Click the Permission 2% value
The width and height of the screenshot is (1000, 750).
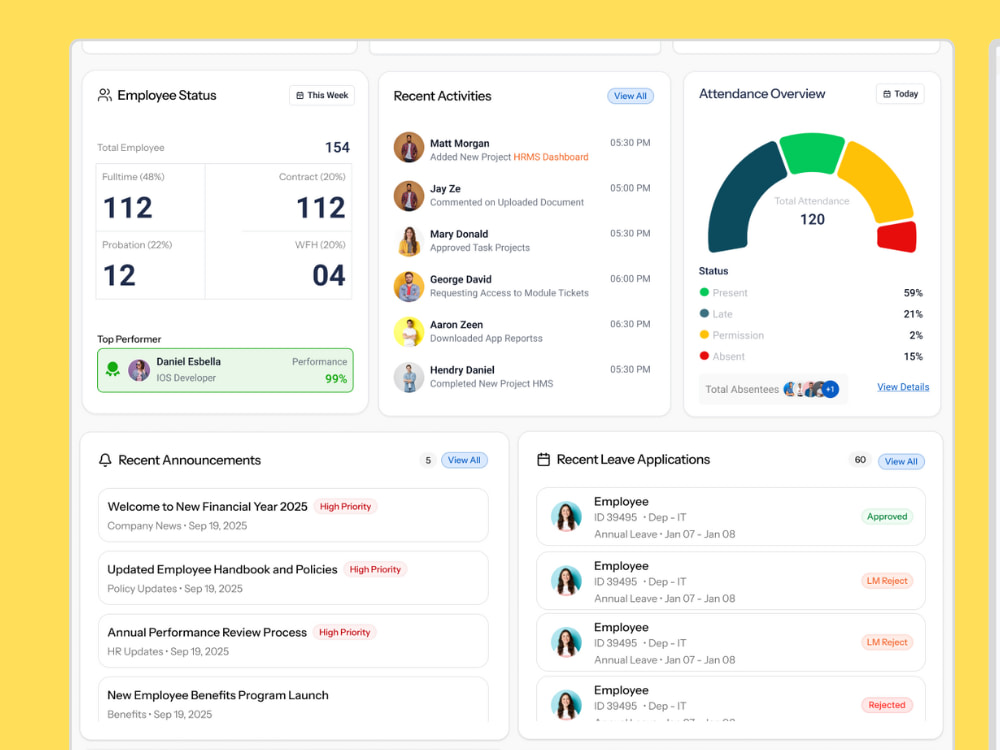coord(916,335)
